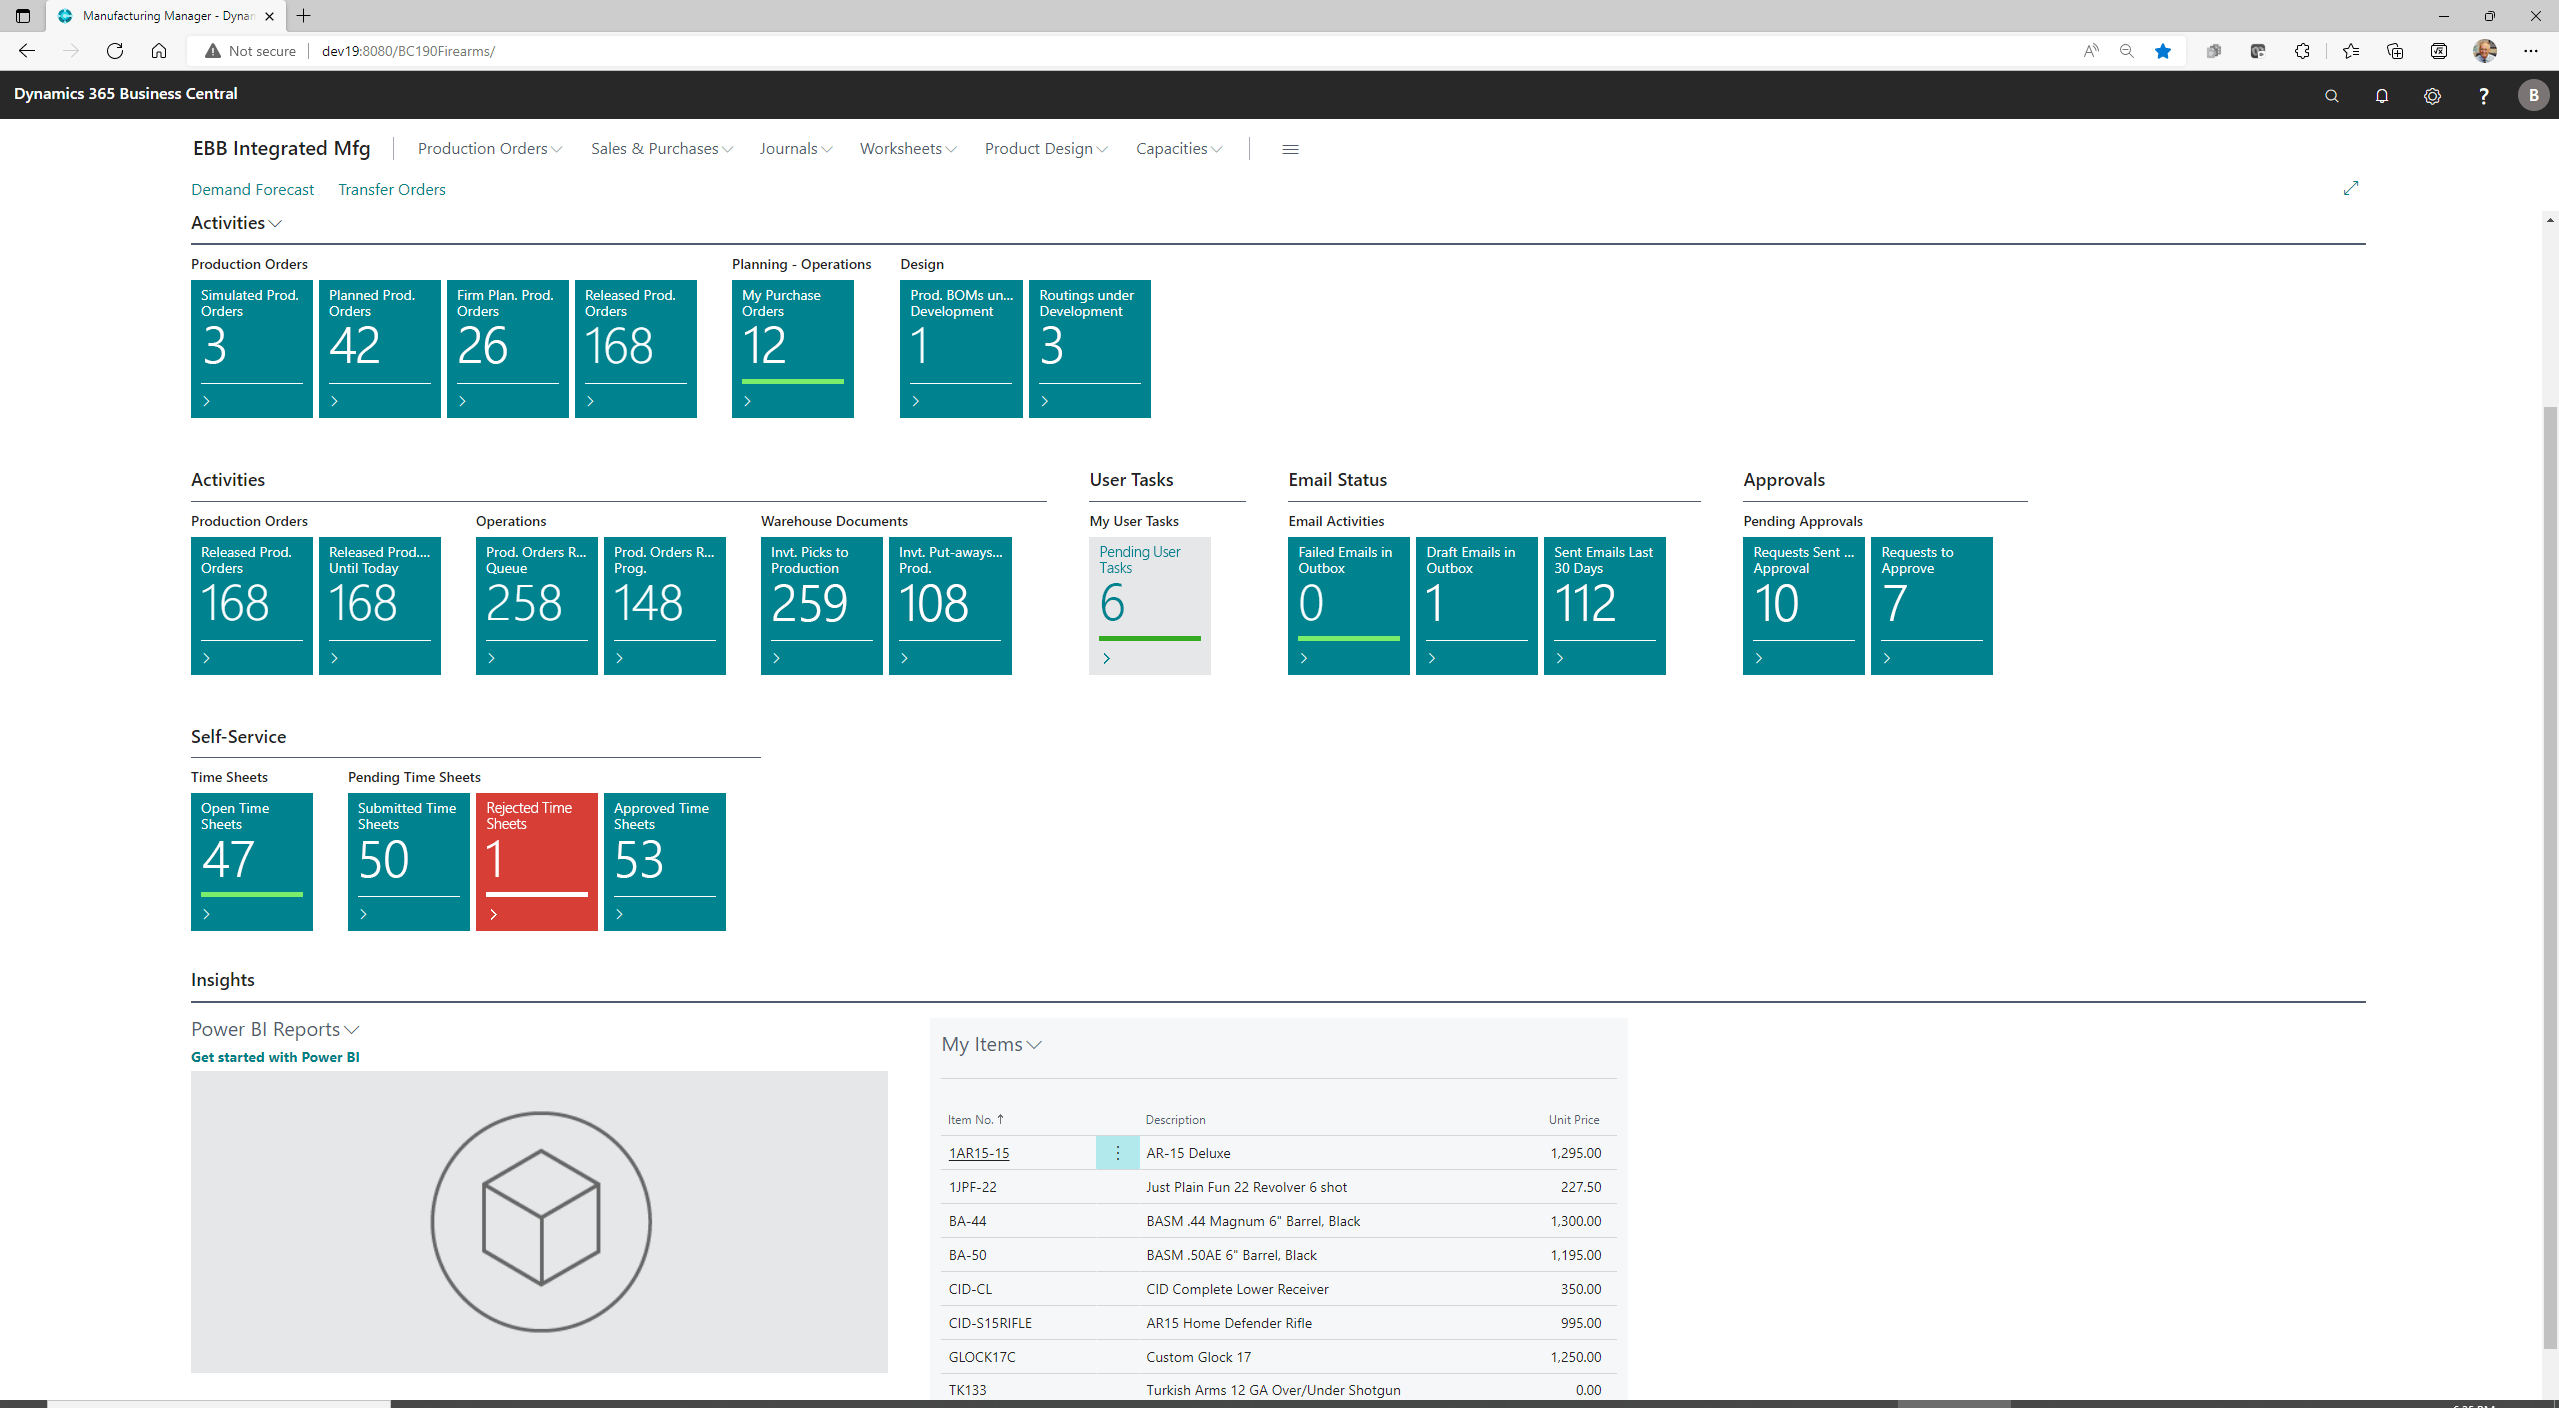Expand page with the diagonal arrows icon
Viewport: 2559px width, 1408px height.
tap(2351, 188)
